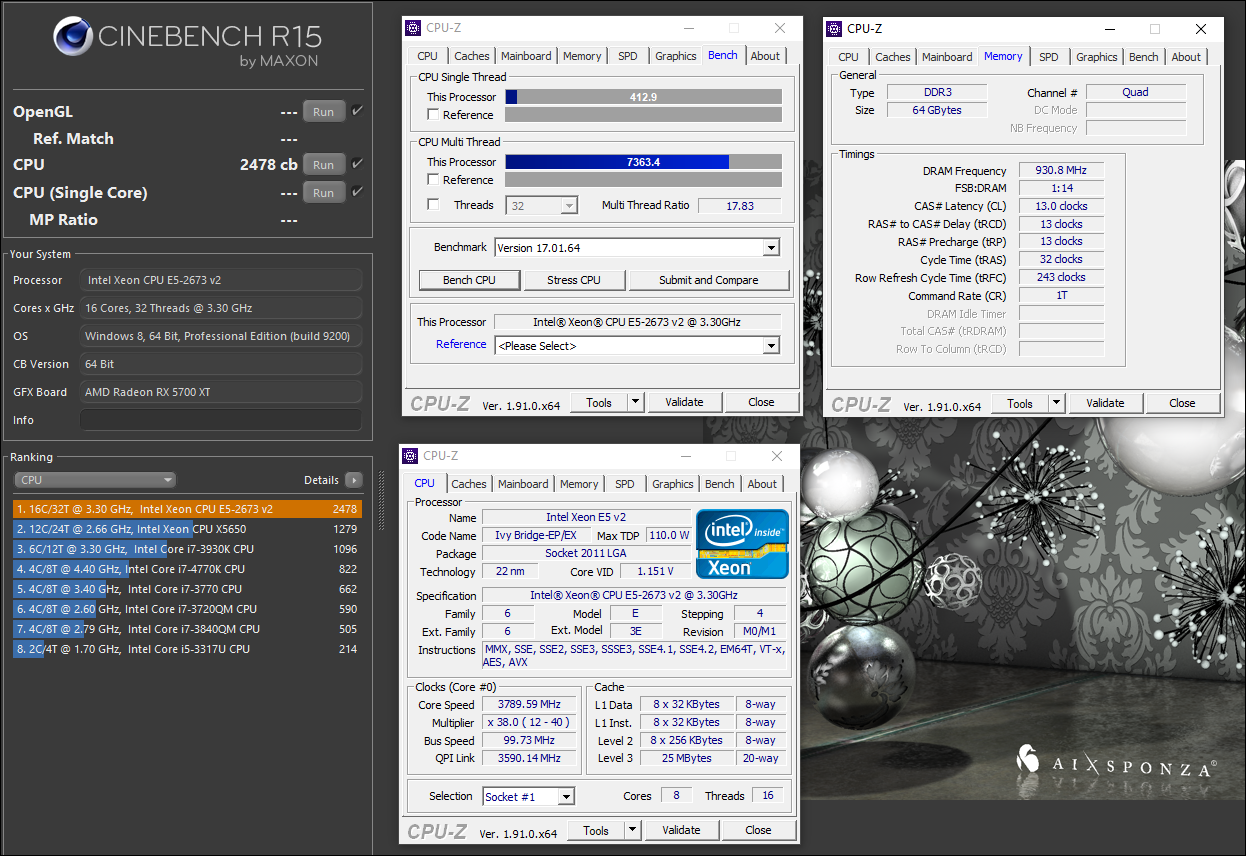This screenshot has height=856, width=1246.
Task: Select ranking row Intel Core i7-4770K
Action: click(187, 569)
